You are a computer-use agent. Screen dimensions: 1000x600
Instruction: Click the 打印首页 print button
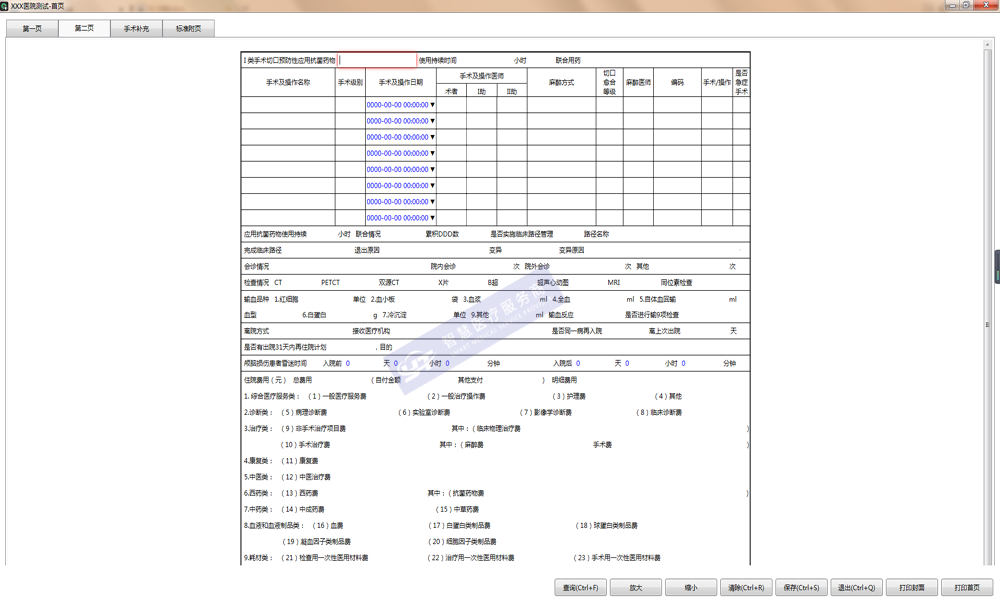tap(966, 588)
